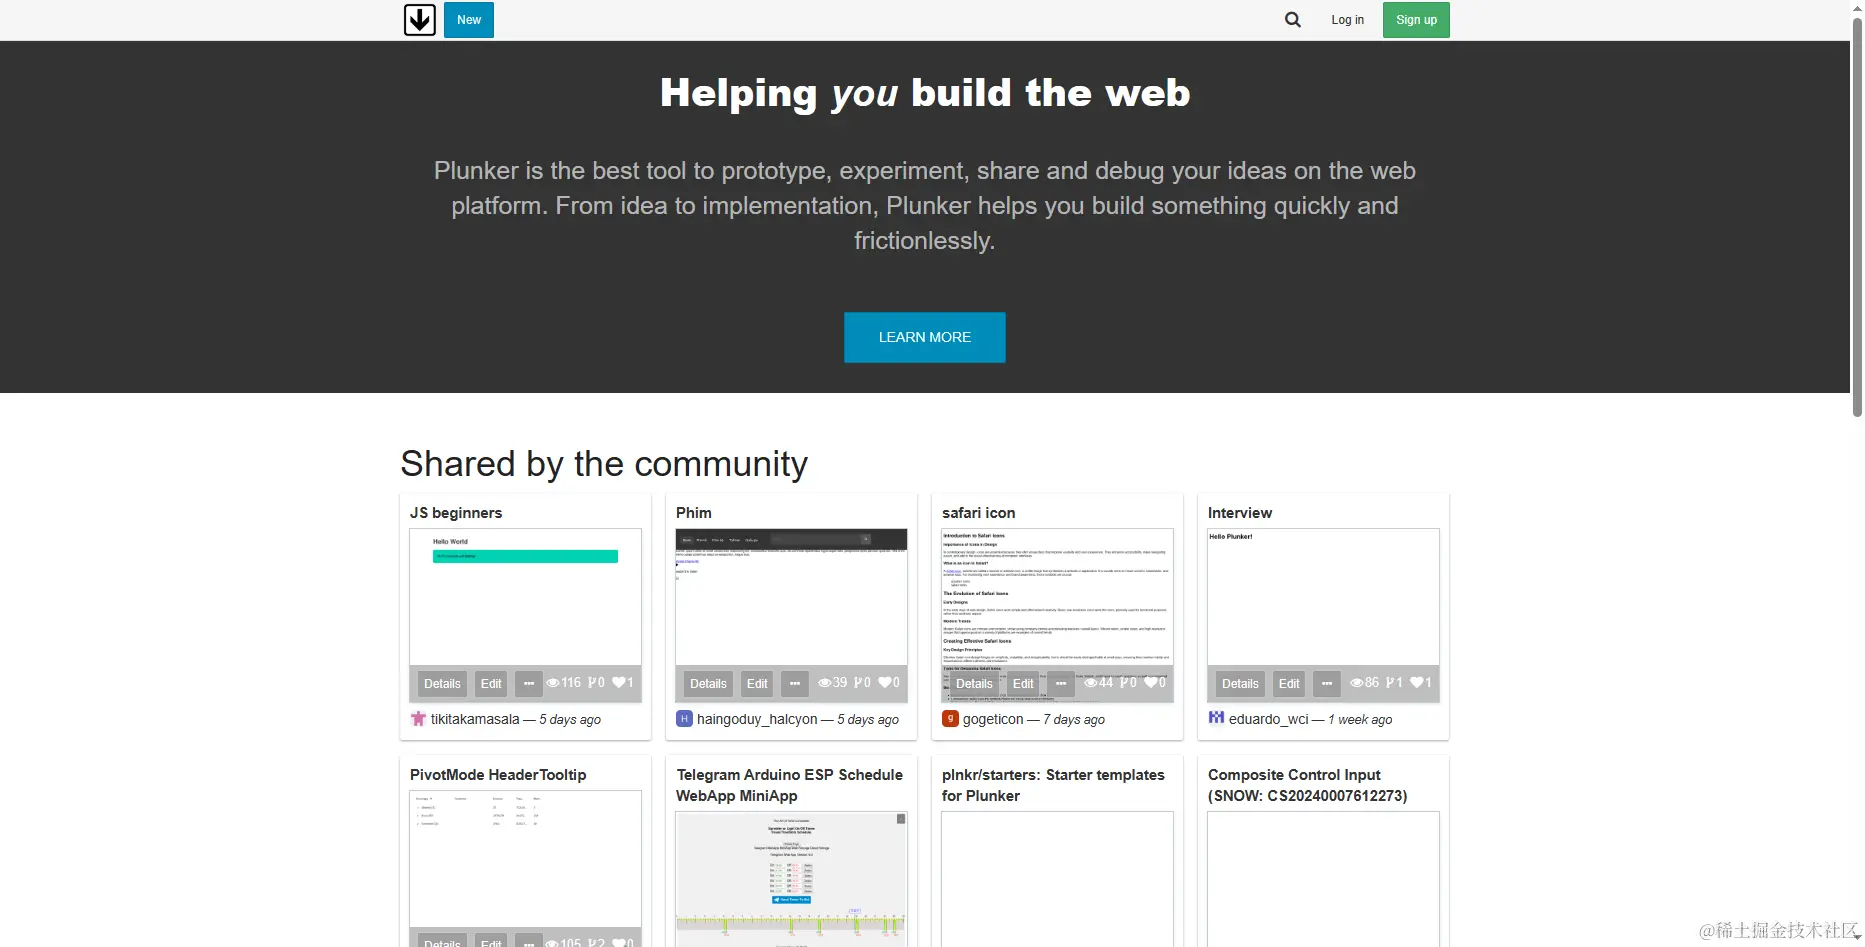Click '7 days ago' under safari icon
The image size is (1865, 947).
[x=1074, y=719]
